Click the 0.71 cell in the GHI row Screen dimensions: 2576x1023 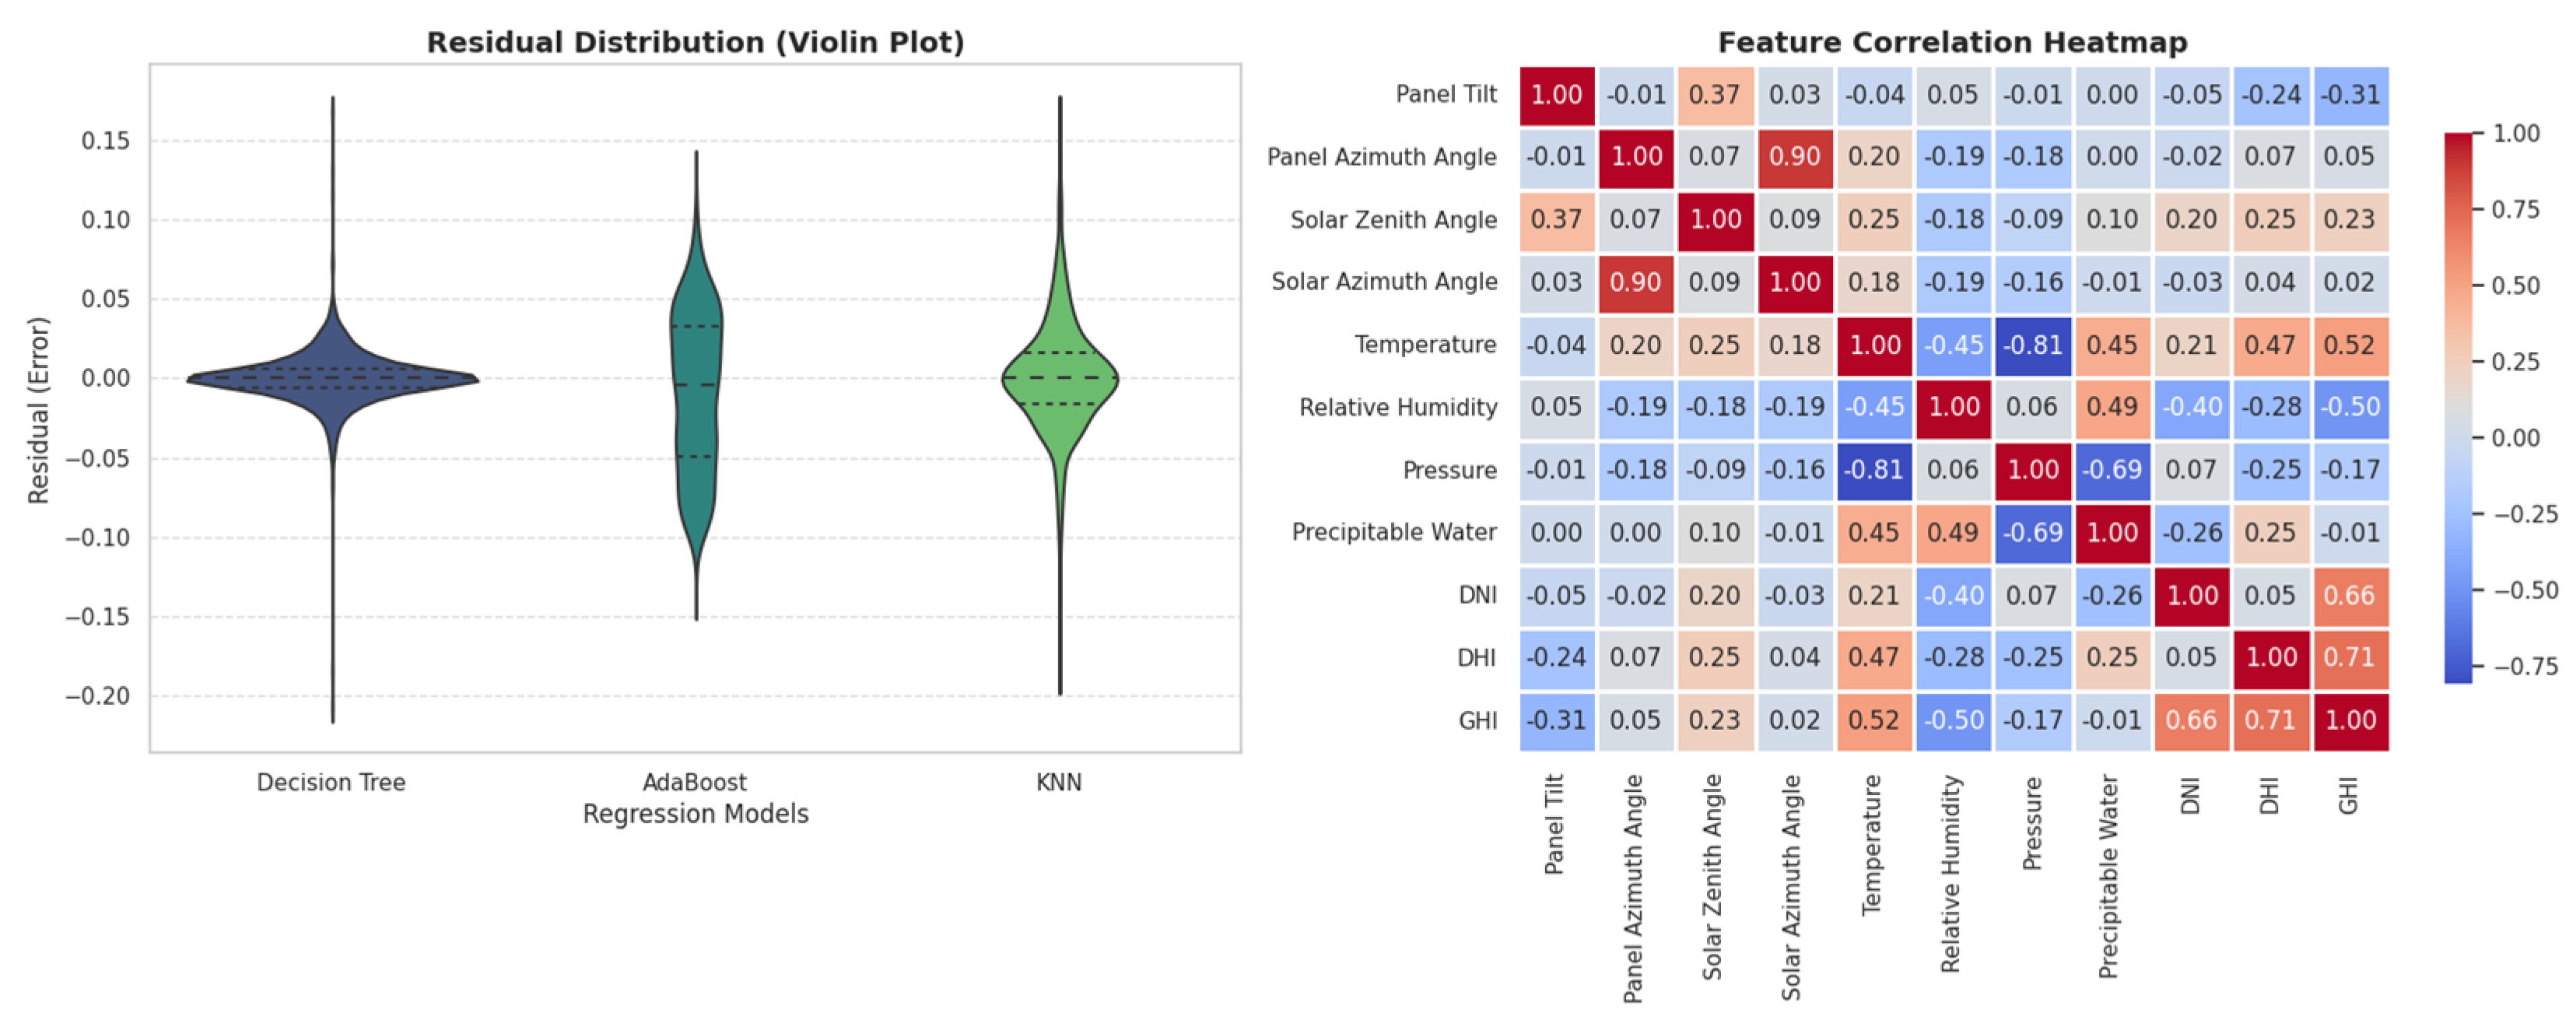(x=2270, y=720)
